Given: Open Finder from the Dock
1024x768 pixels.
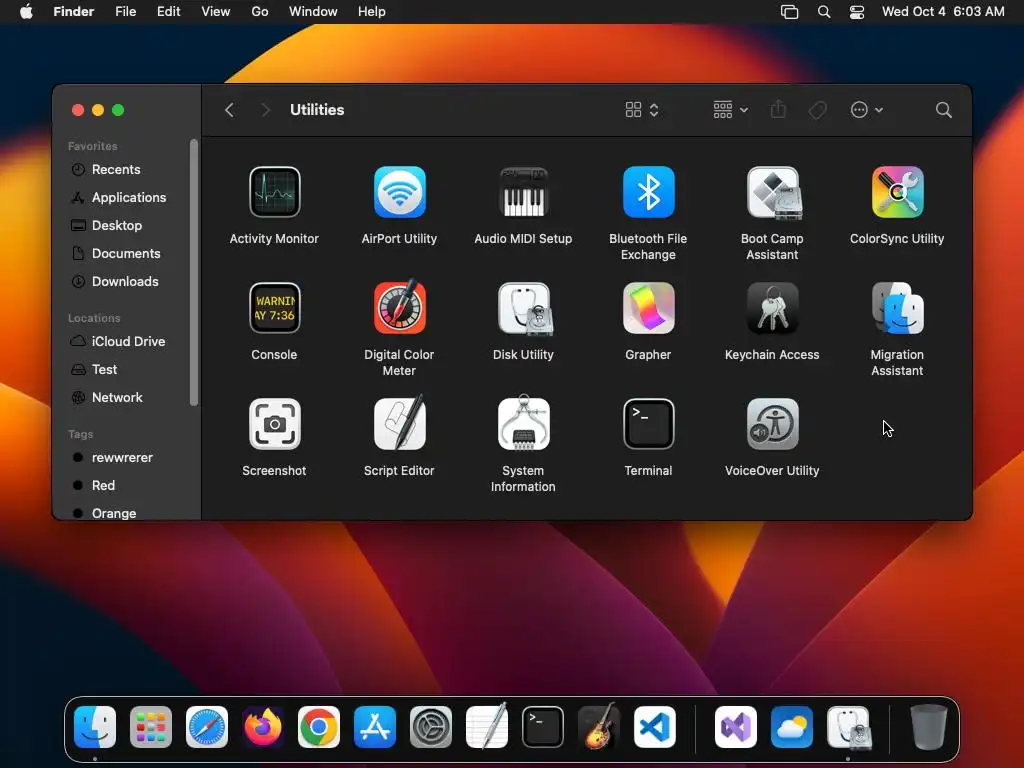Looking at the screenshot, I should [95, 727].
